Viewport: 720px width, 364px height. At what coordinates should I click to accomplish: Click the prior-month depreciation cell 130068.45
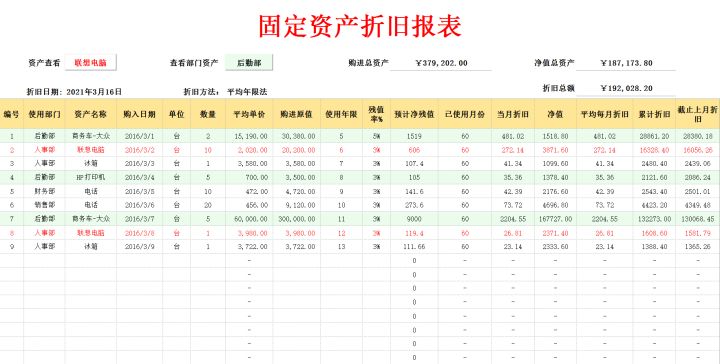[698, 219]
